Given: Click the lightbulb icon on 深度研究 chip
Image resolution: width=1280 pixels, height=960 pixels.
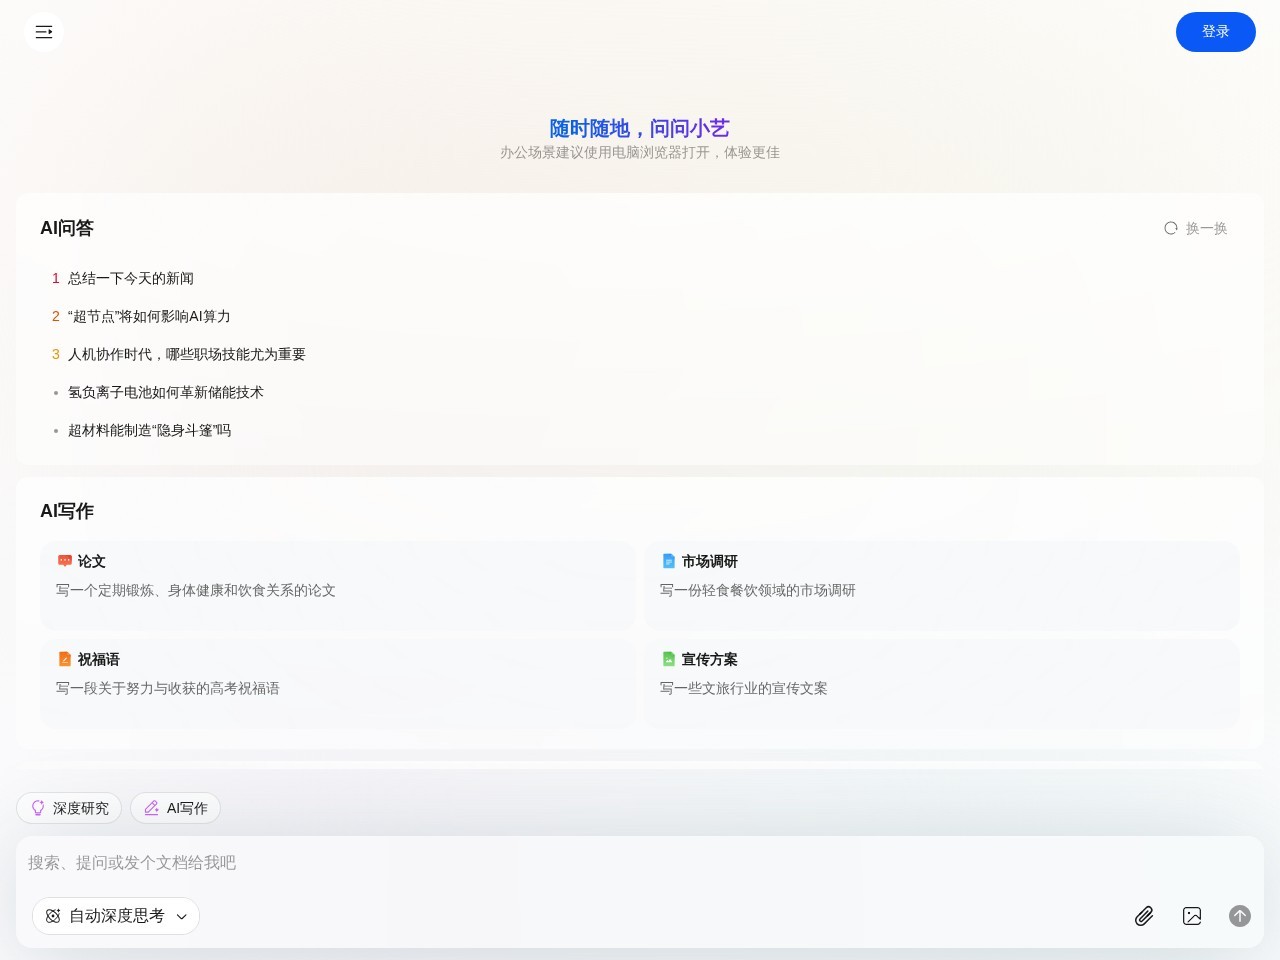Looking at the screenshot, I should (x=39, y=808).
